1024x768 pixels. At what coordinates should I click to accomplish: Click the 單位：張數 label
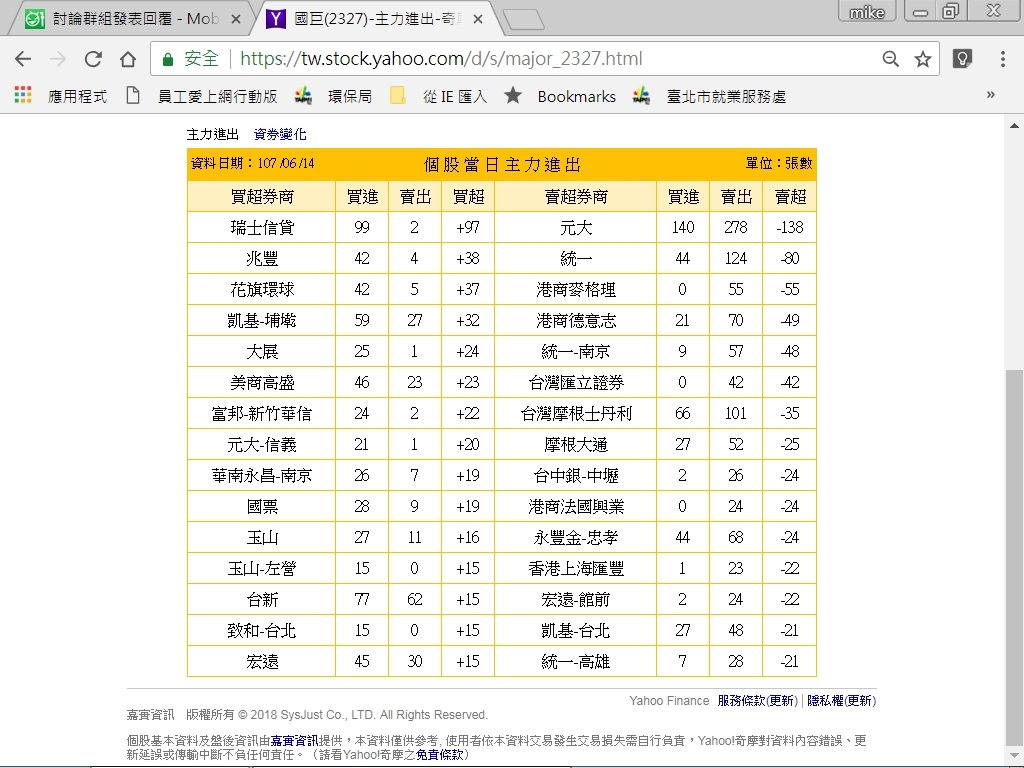[779, 163]
